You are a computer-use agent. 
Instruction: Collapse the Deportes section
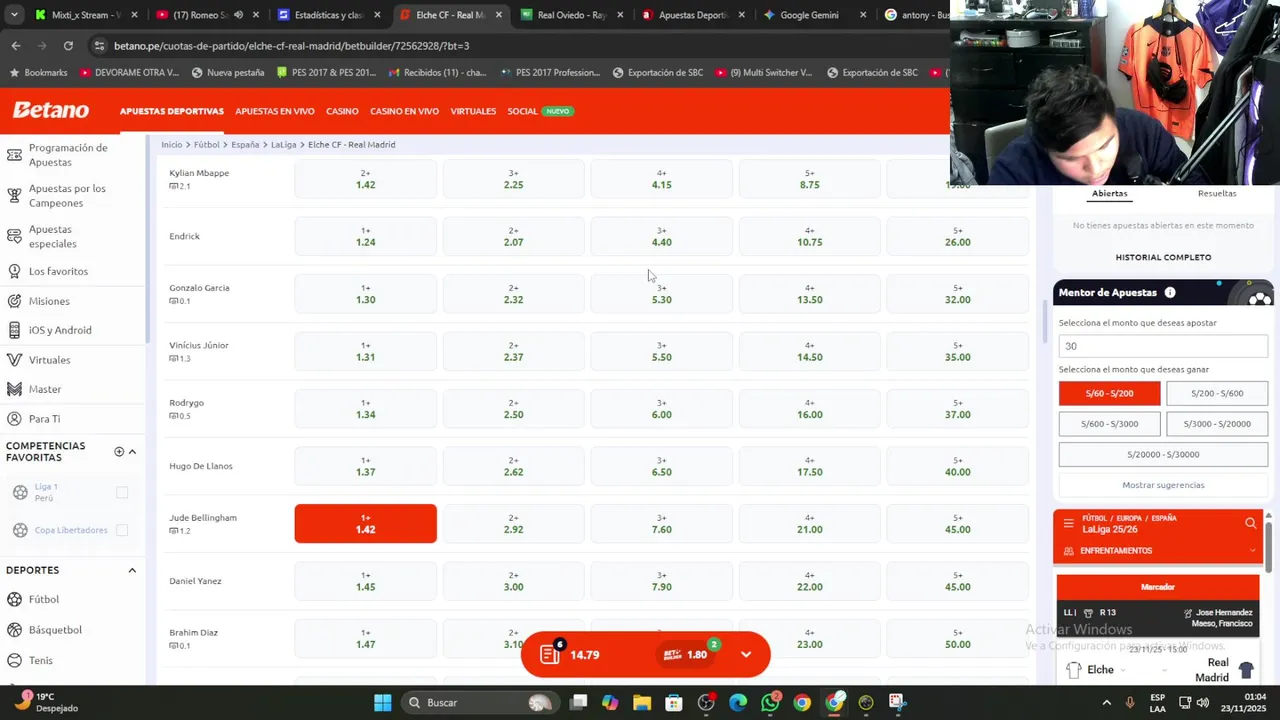pyautogui.click(x=132, y=570)
